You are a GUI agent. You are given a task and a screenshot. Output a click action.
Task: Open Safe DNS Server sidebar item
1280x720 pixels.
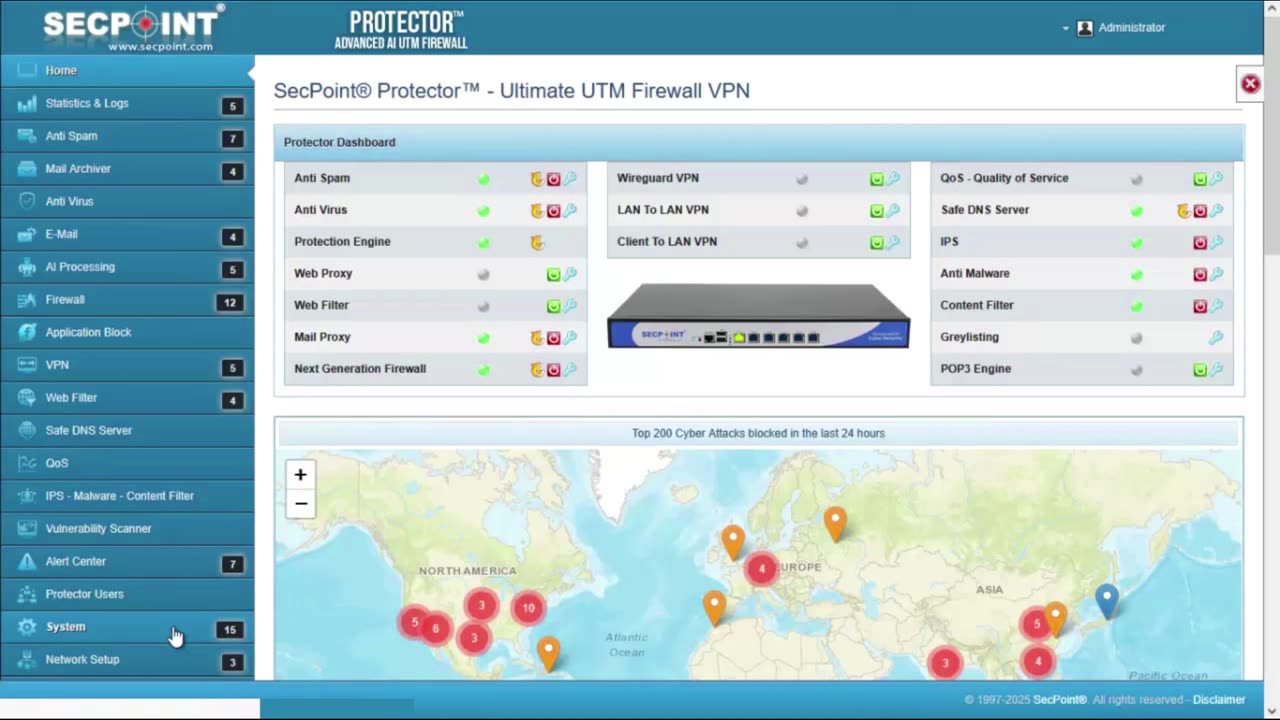(x=127, y=430)
